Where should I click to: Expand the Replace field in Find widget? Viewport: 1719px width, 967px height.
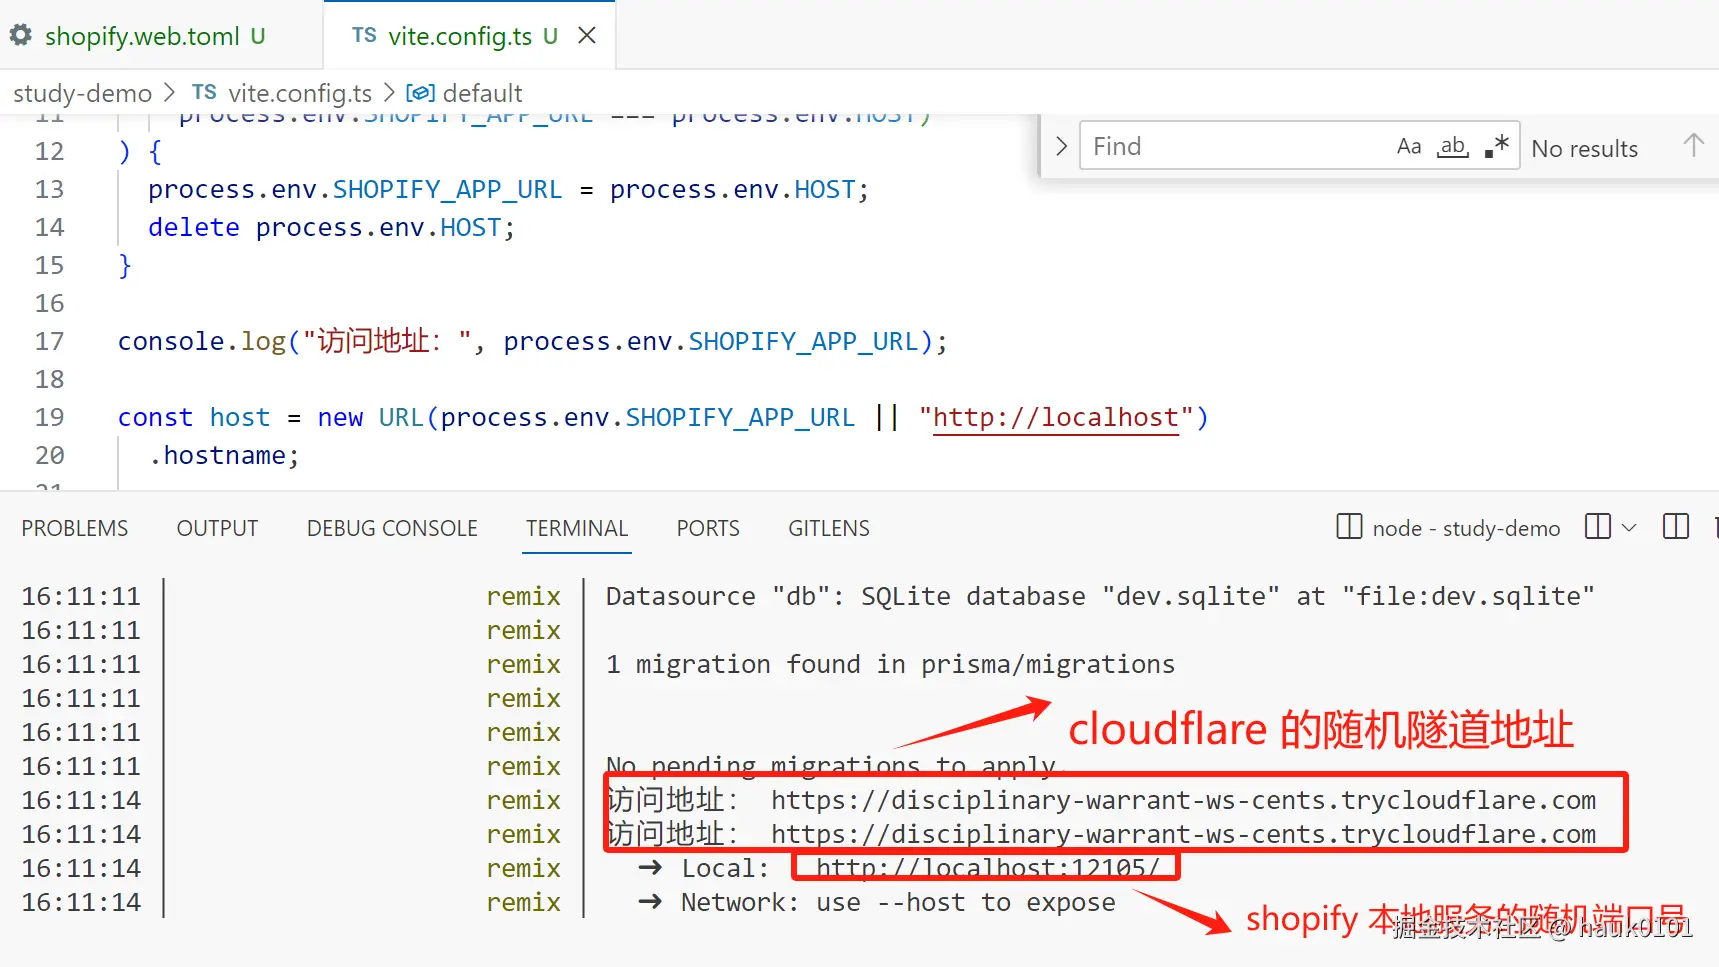click(x=1061, y=146)
